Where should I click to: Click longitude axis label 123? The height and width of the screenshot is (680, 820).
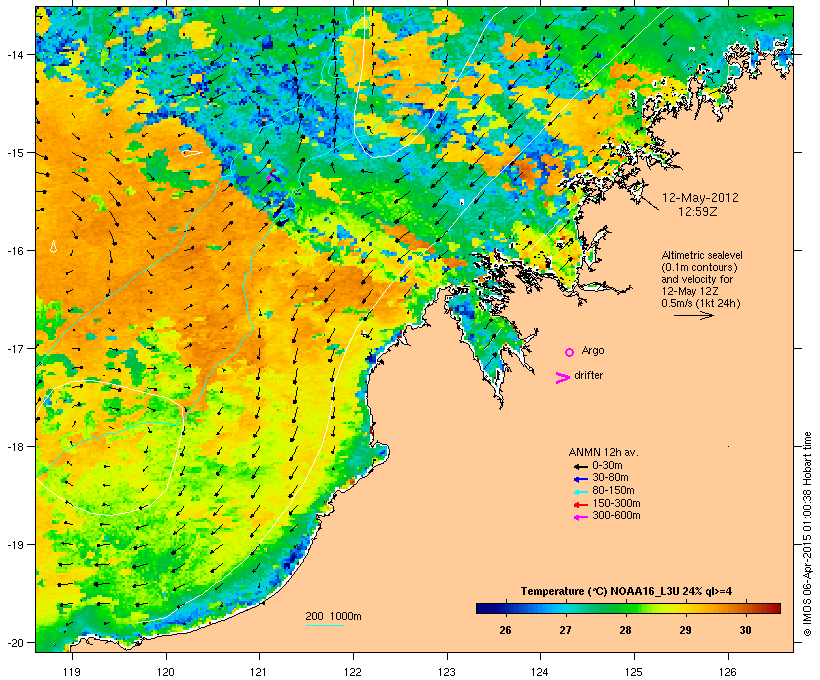coord(447,672)
